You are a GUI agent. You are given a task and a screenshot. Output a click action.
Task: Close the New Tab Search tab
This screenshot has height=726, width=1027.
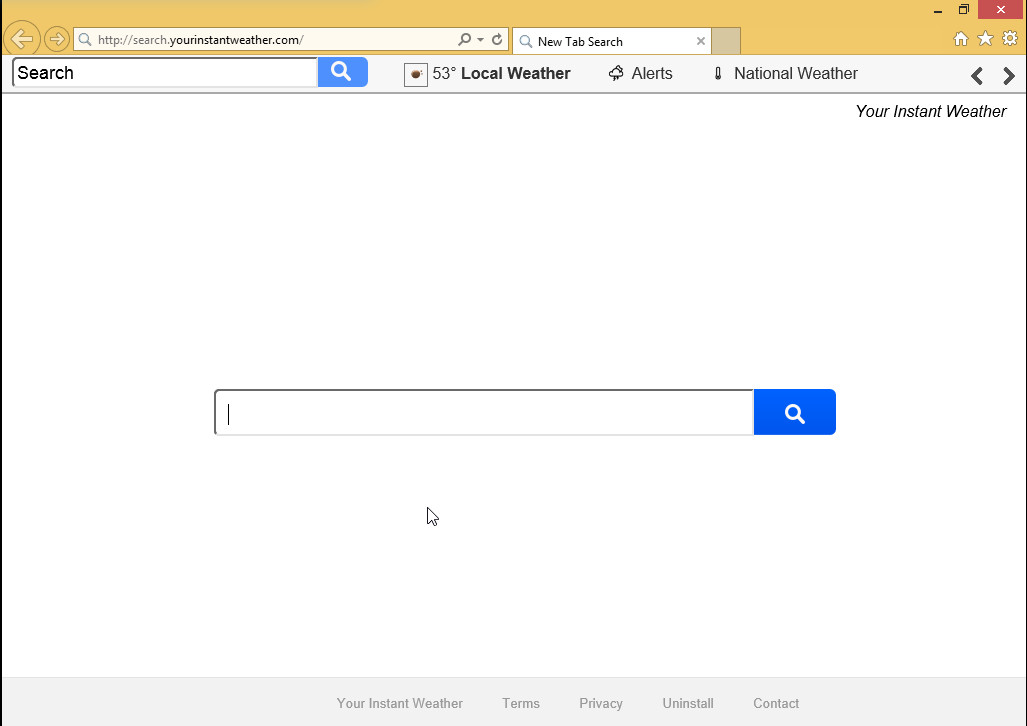pos(700,41)
